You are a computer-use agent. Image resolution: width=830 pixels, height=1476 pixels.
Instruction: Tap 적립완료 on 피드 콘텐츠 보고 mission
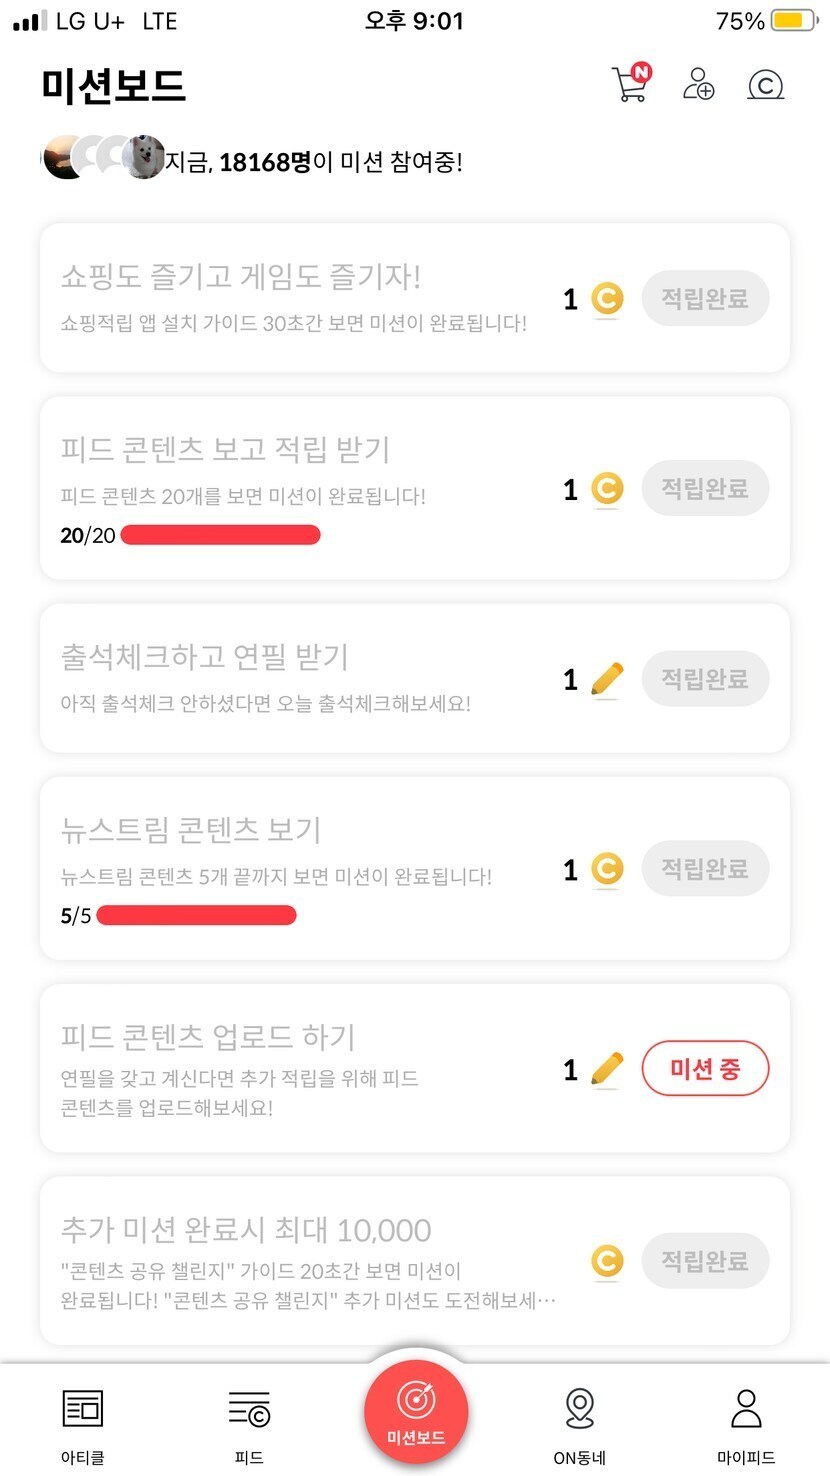[x=705, y=489]
